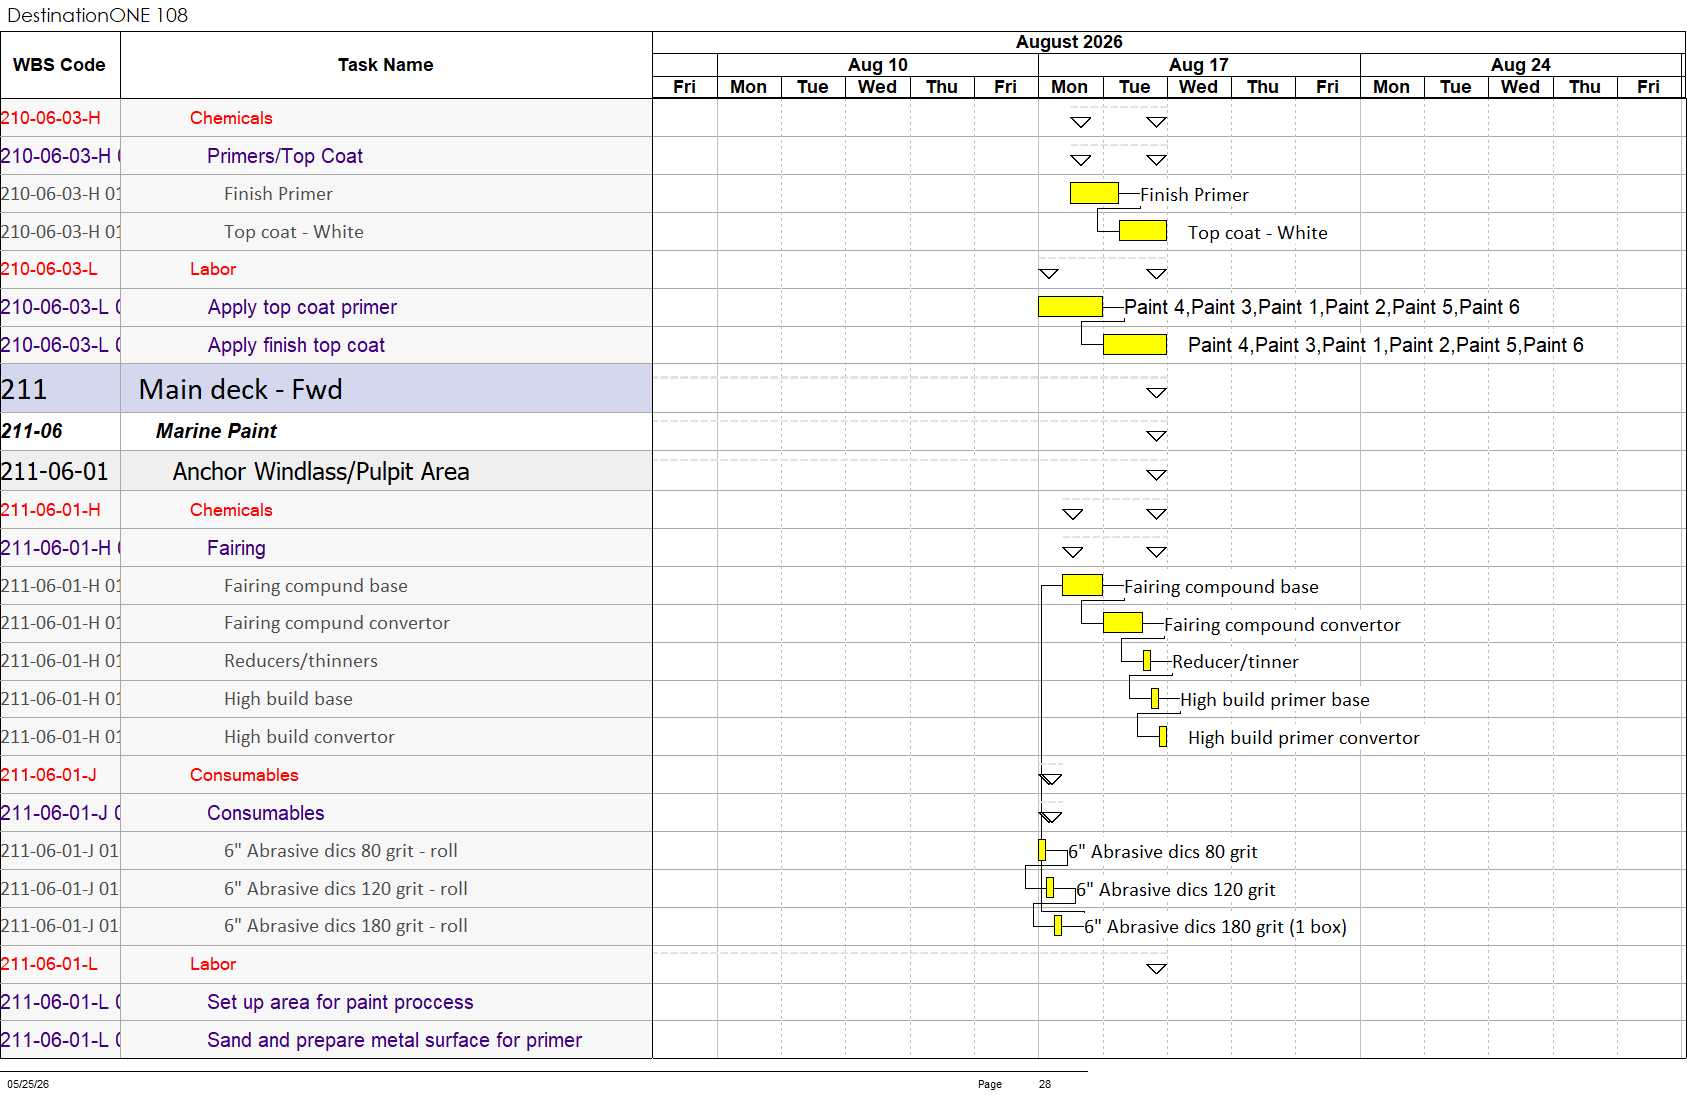Select the Apply finish top coat Gantt bar

tap(1134, 344)
